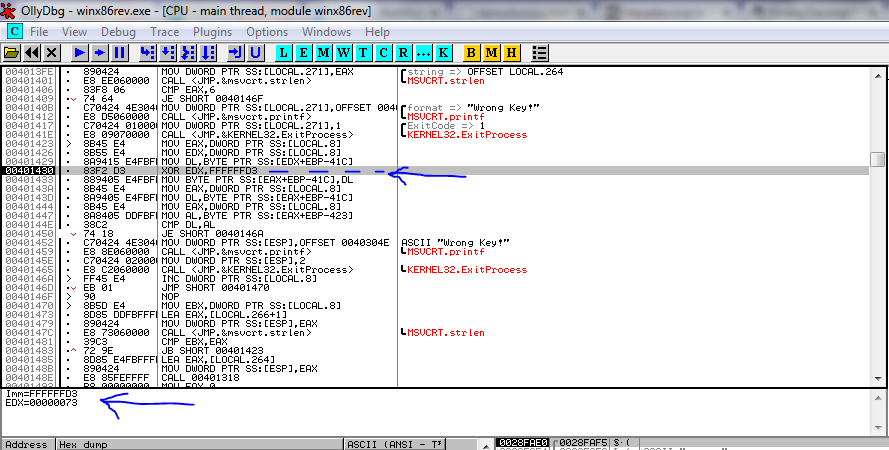Click the Step into toolbar icon
The height and width of the screenshot is (450, 889).
click(147, 53)
